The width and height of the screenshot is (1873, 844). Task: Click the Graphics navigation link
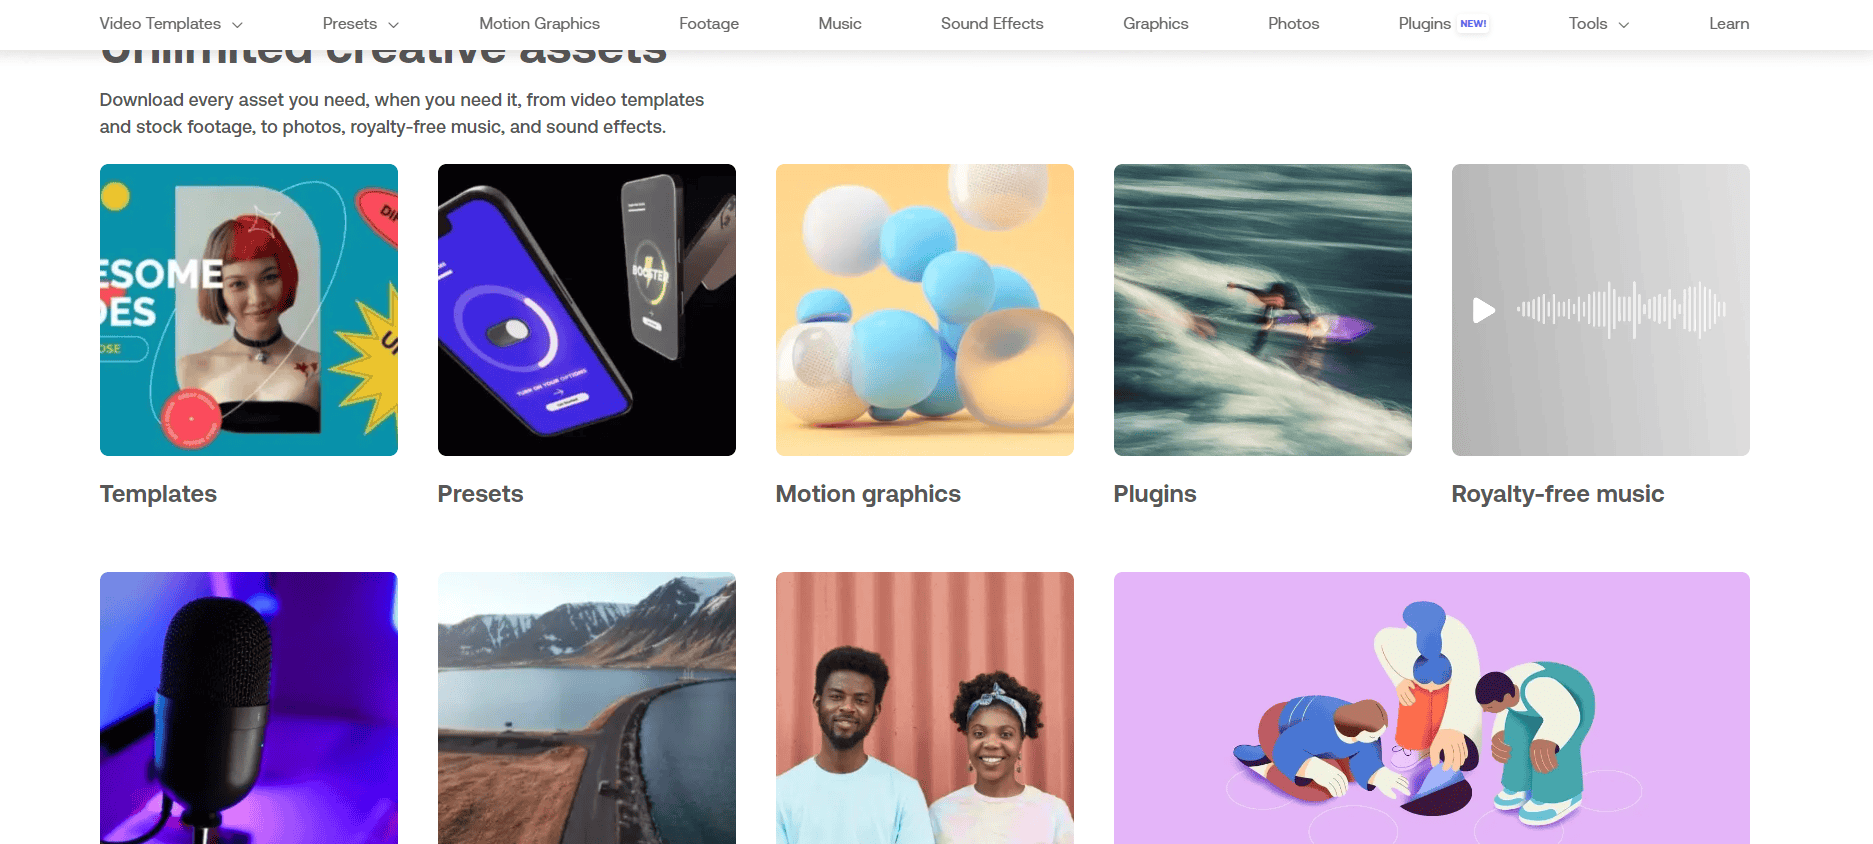1156,24
